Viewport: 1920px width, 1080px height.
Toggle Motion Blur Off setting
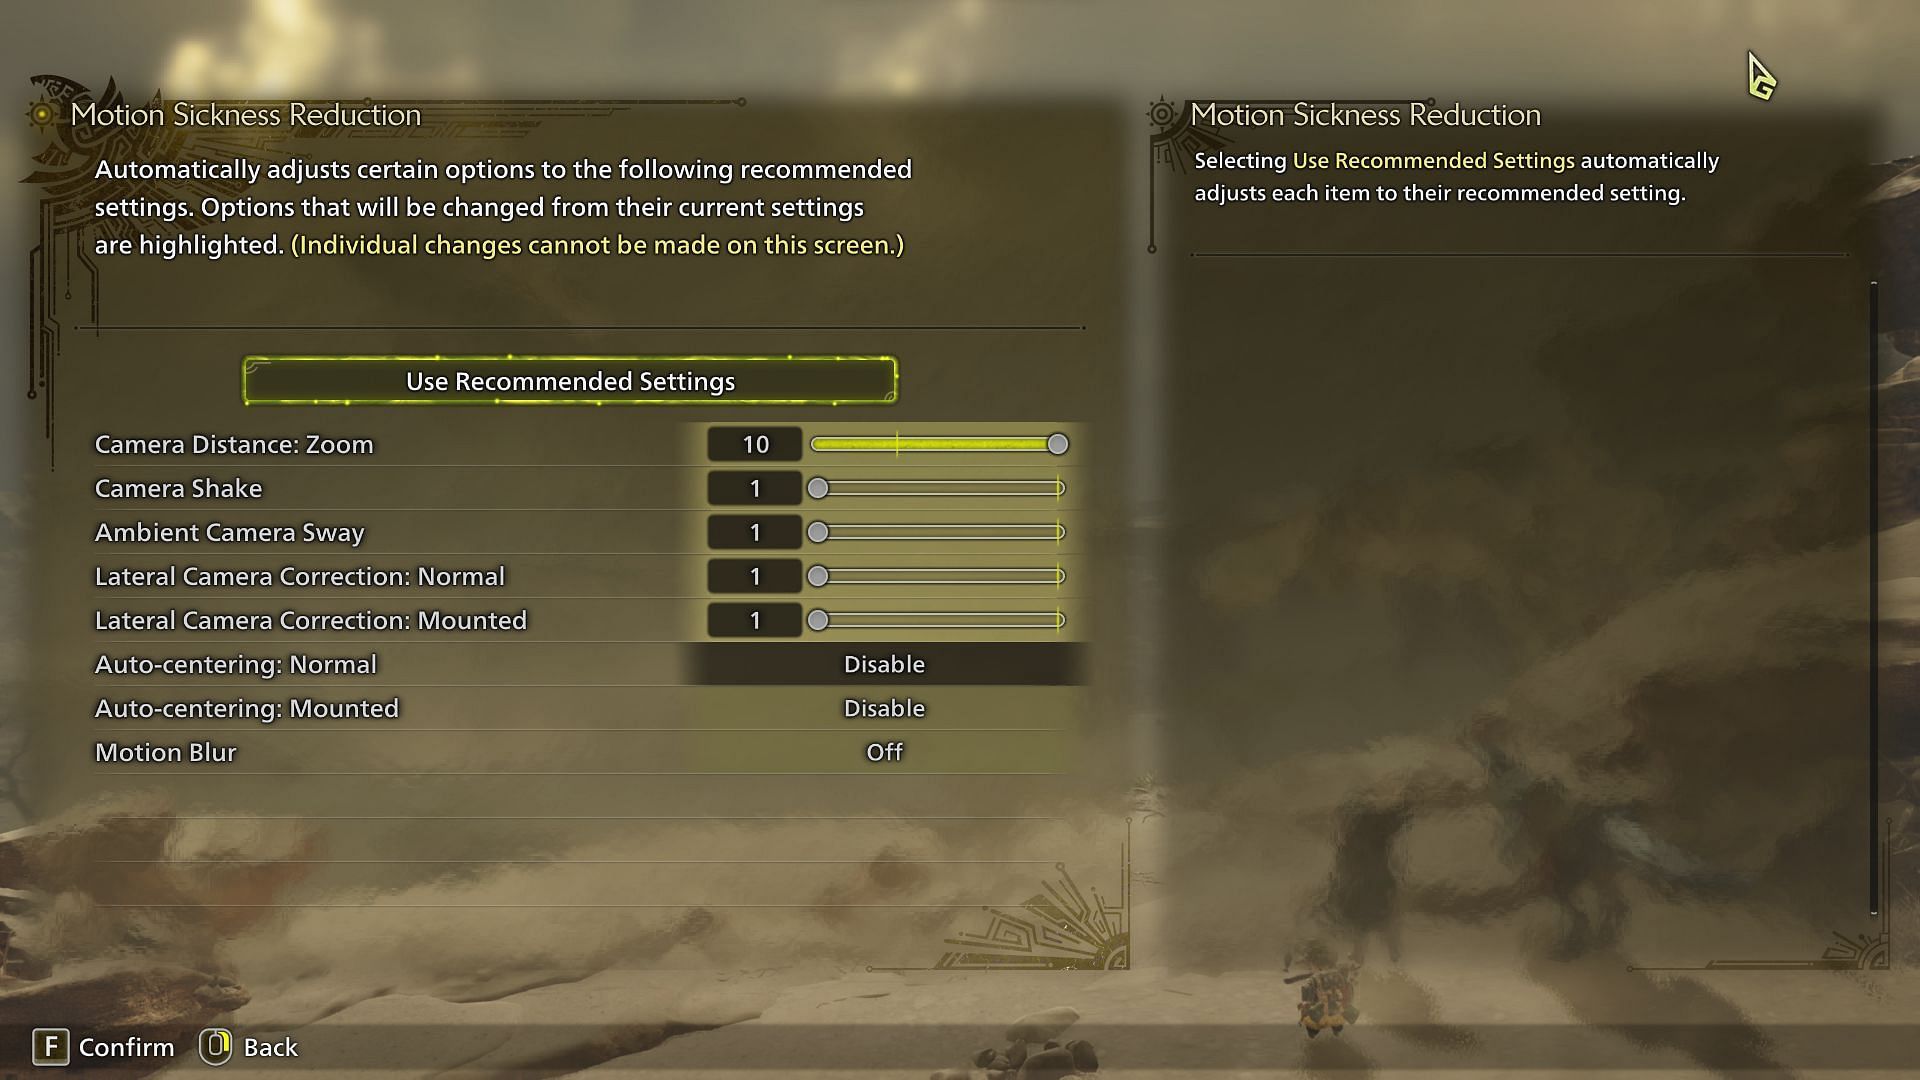[884, 752]
